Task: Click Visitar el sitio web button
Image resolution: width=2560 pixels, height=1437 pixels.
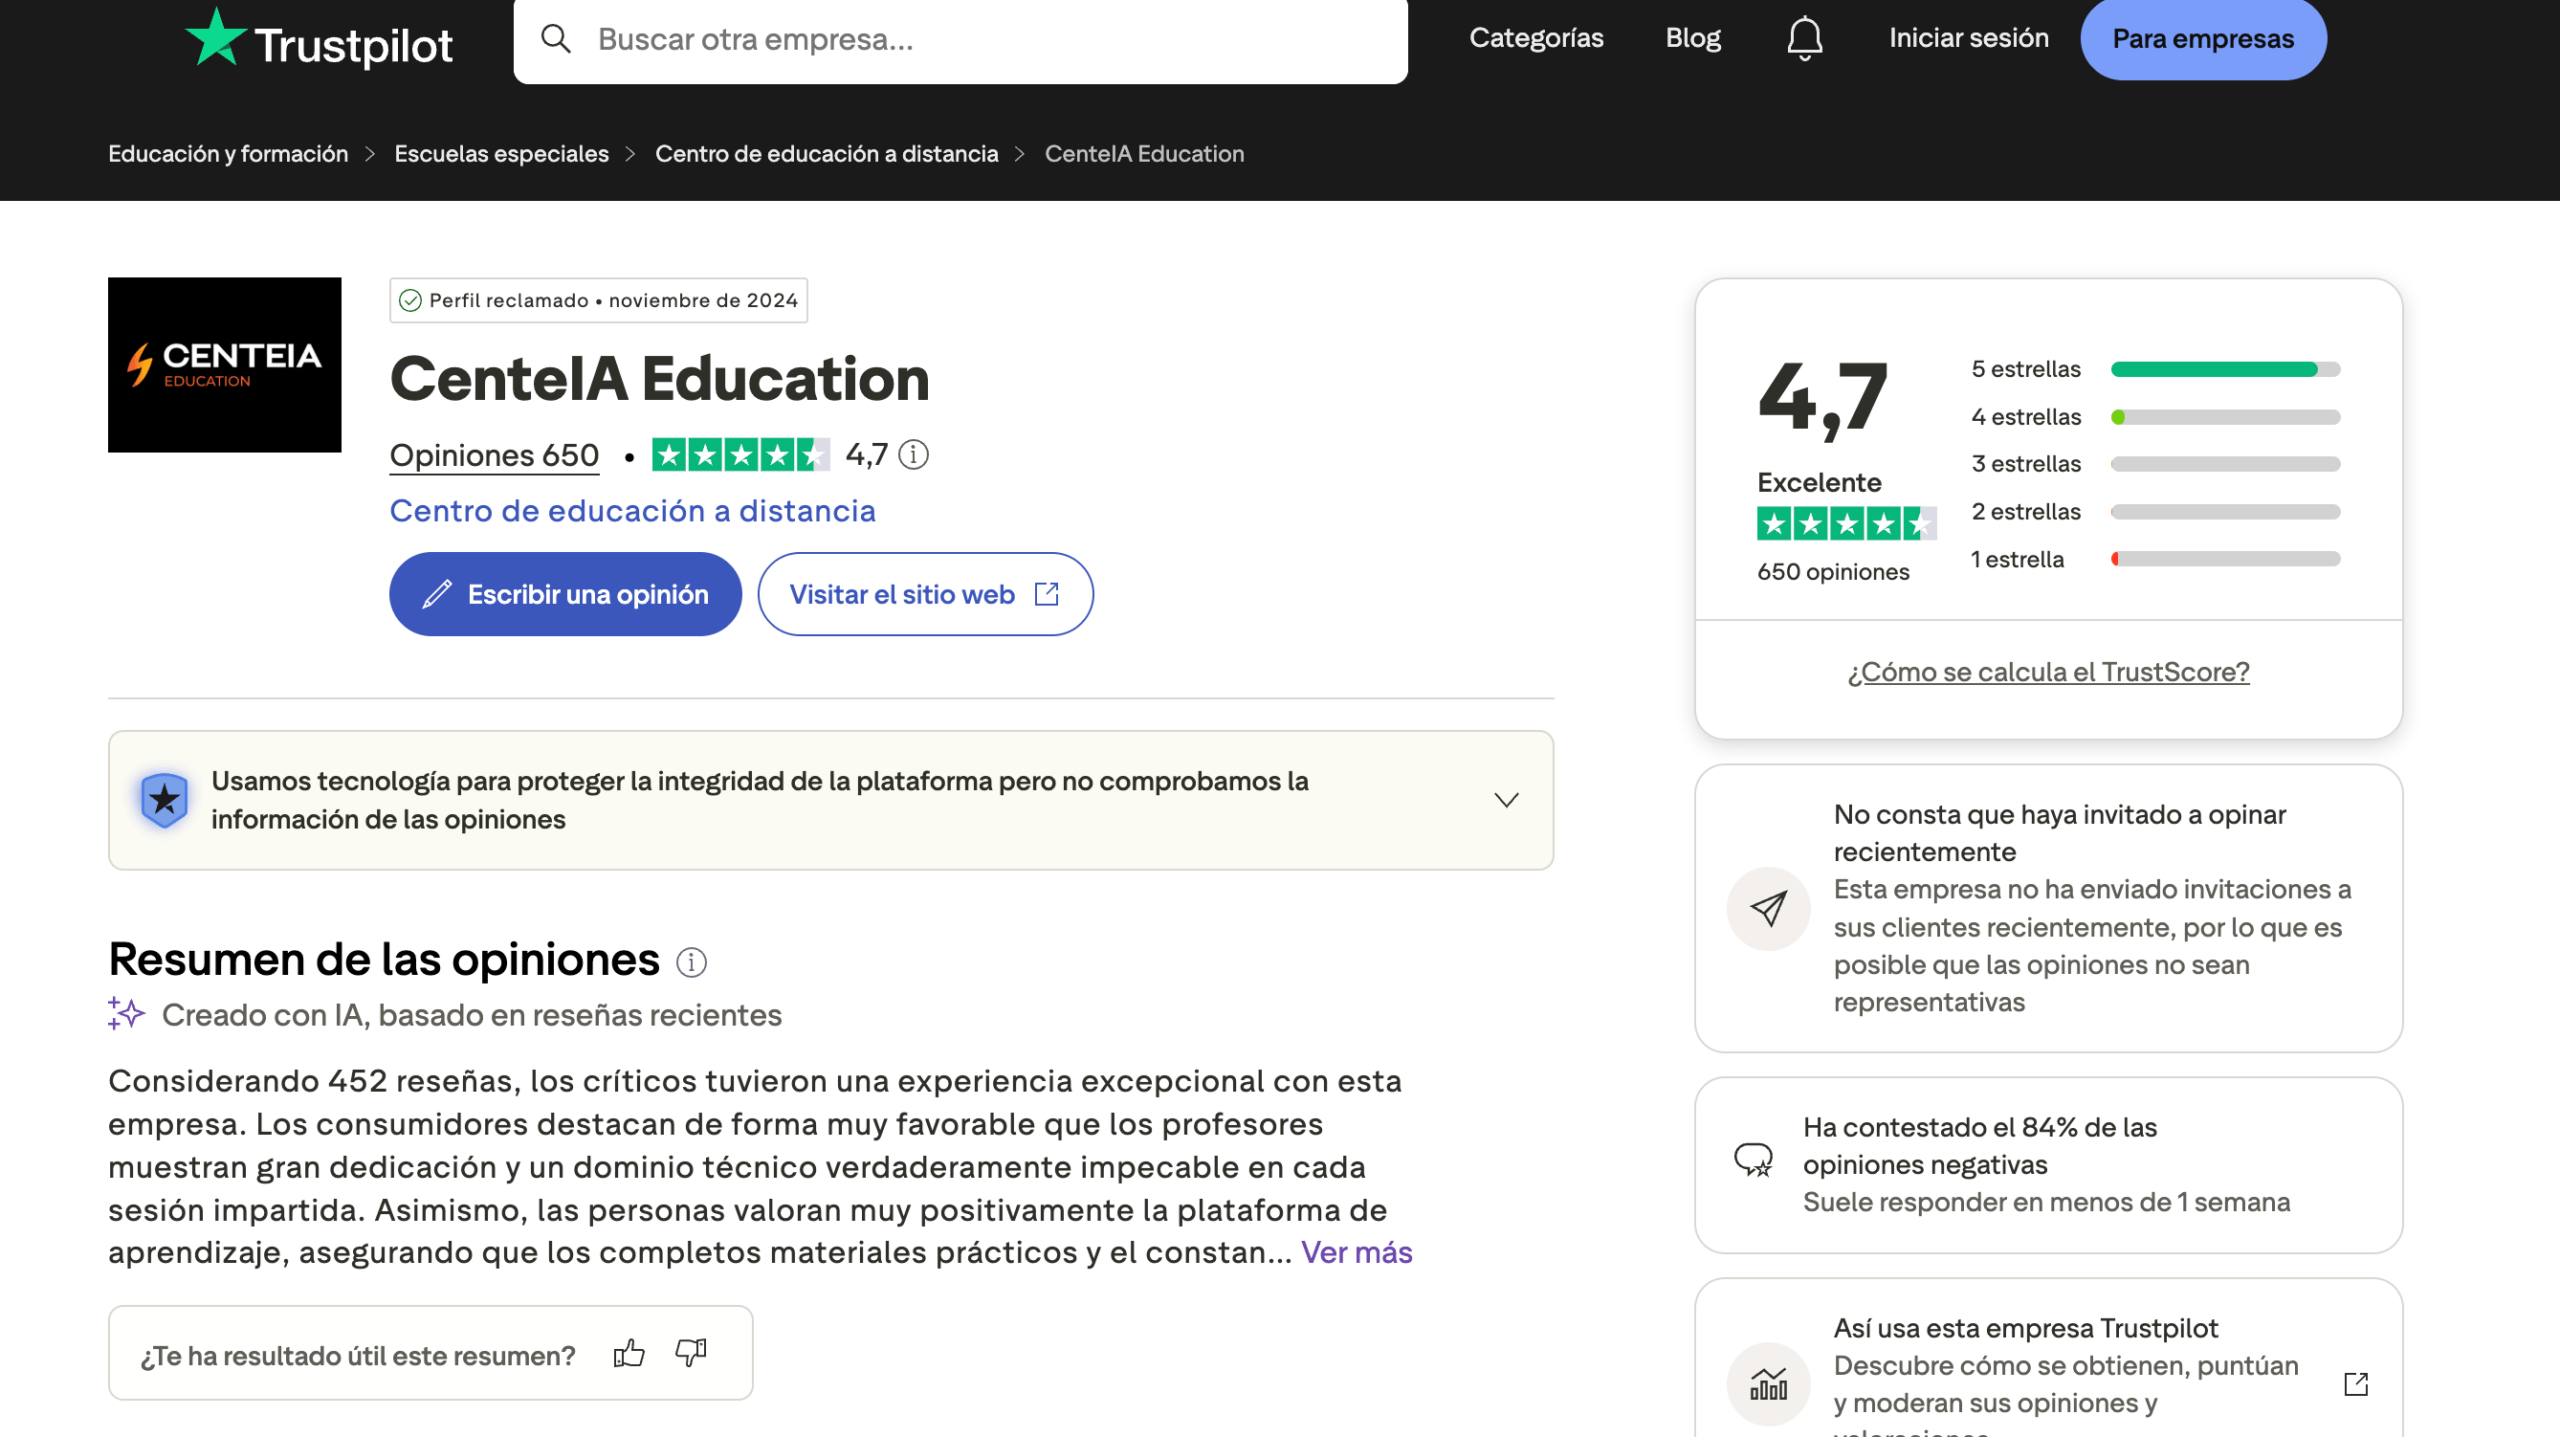Action: 925,594
